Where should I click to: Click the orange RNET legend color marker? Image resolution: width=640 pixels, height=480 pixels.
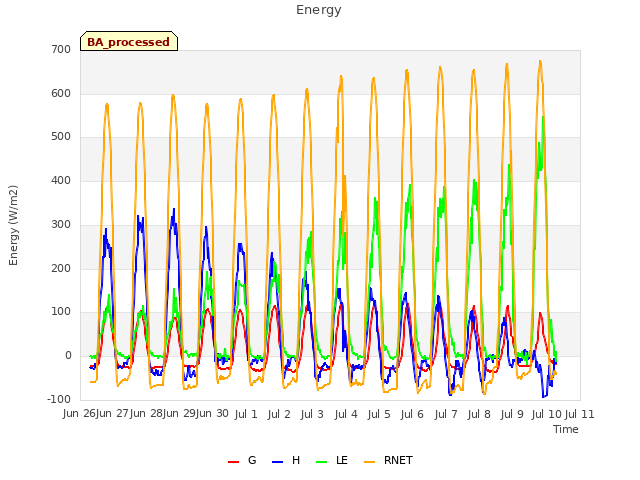[x=369, y=462]
